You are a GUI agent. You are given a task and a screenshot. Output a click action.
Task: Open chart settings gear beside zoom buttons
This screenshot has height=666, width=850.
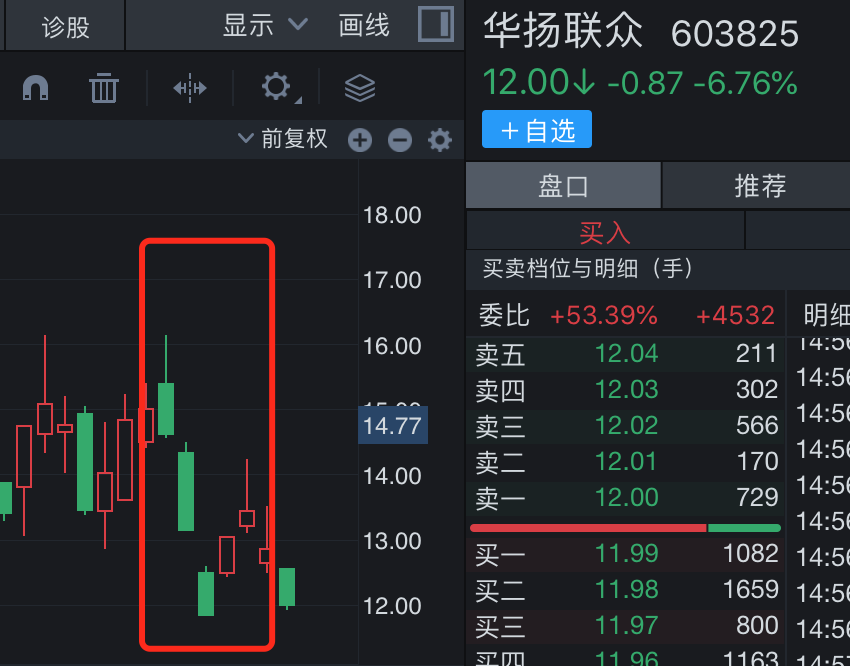click(440, 141)
